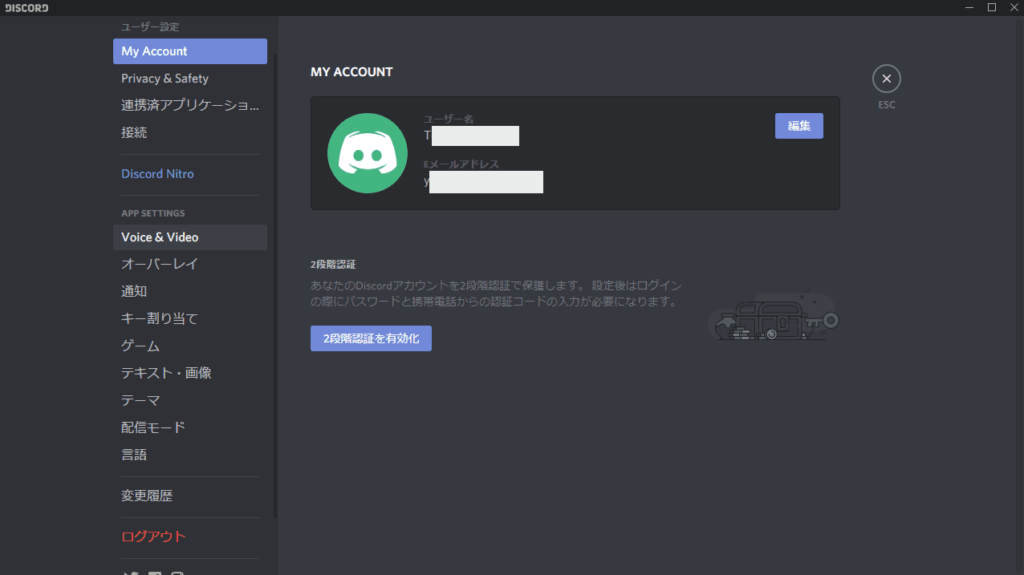View 変更履歴 change log
The height and width of the screenshot is (575, 1024).
pos(190,496)
